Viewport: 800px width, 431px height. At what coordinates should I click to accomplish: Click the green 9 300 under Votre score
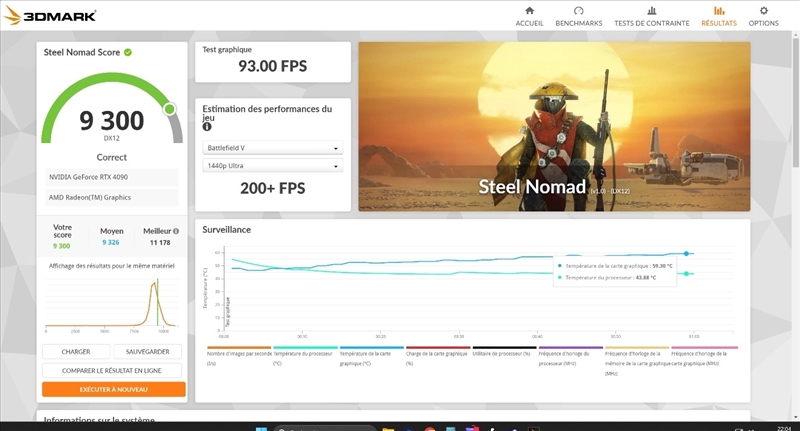[62, 246]
